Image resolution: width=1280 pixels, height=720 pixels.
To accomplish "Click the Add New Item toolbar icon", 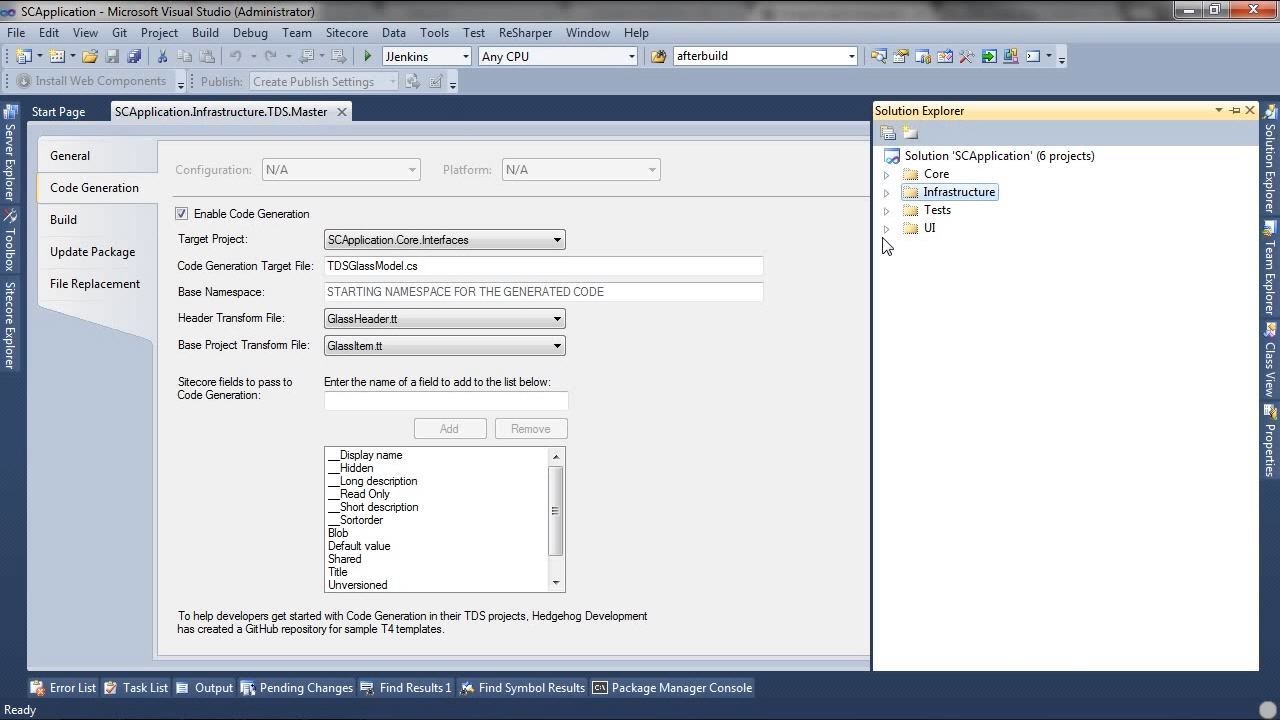I will (57, 57).
